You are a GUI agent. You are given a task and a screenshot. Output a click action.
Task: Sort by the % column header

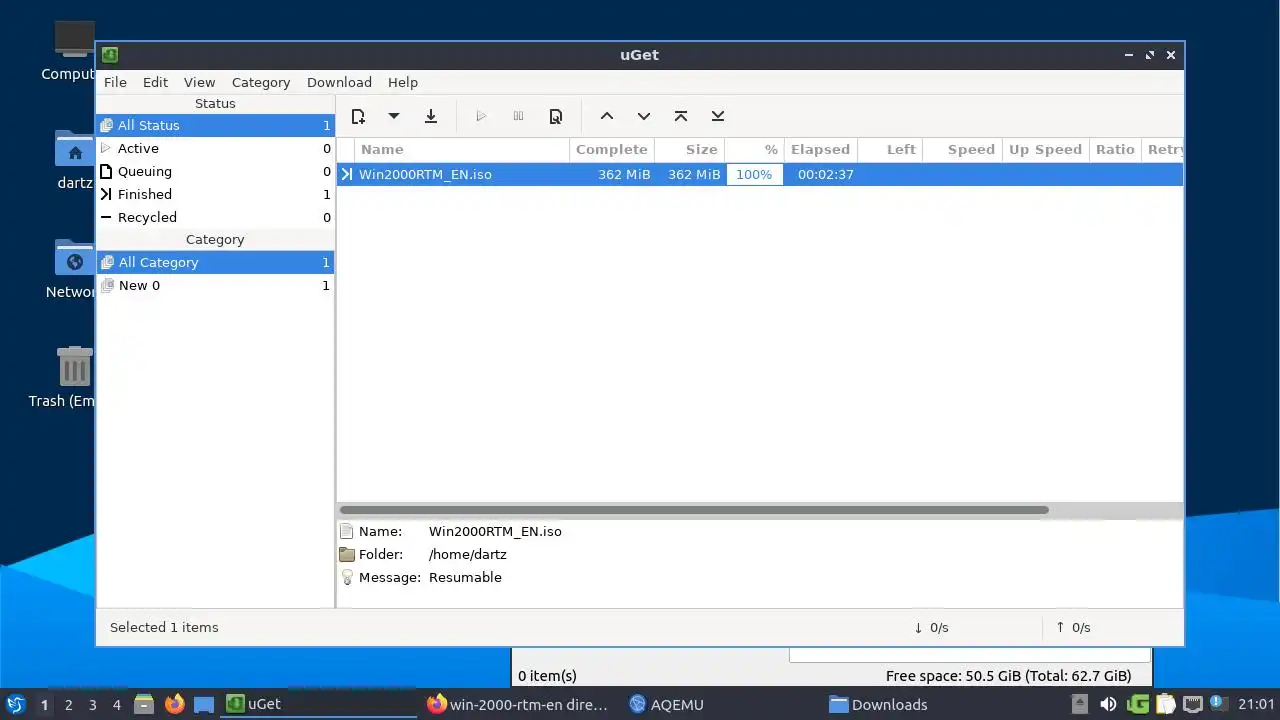pos(754,149)
